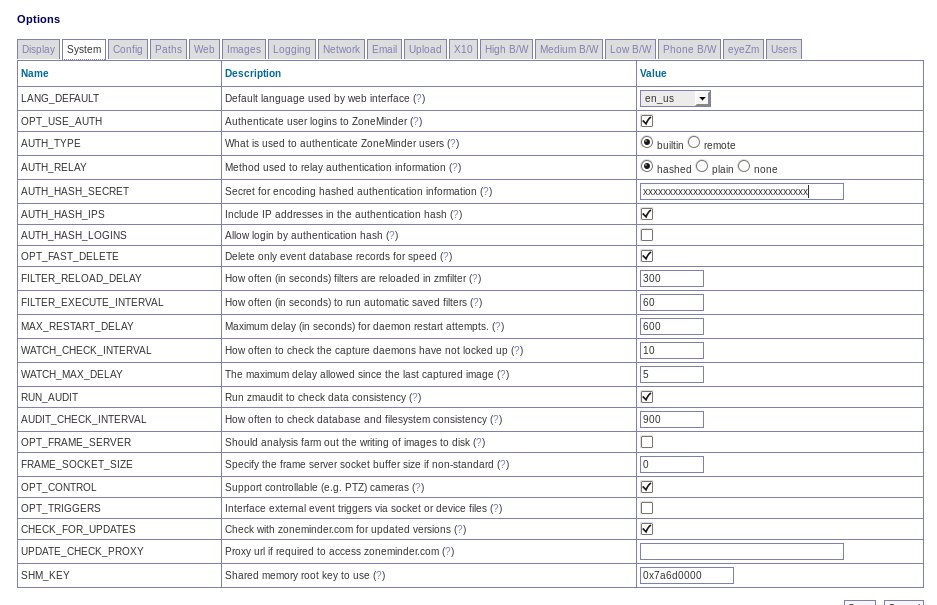Switch to the Upload tab
This screenshot has height=605, width=937.
click(x=425, y=50)
